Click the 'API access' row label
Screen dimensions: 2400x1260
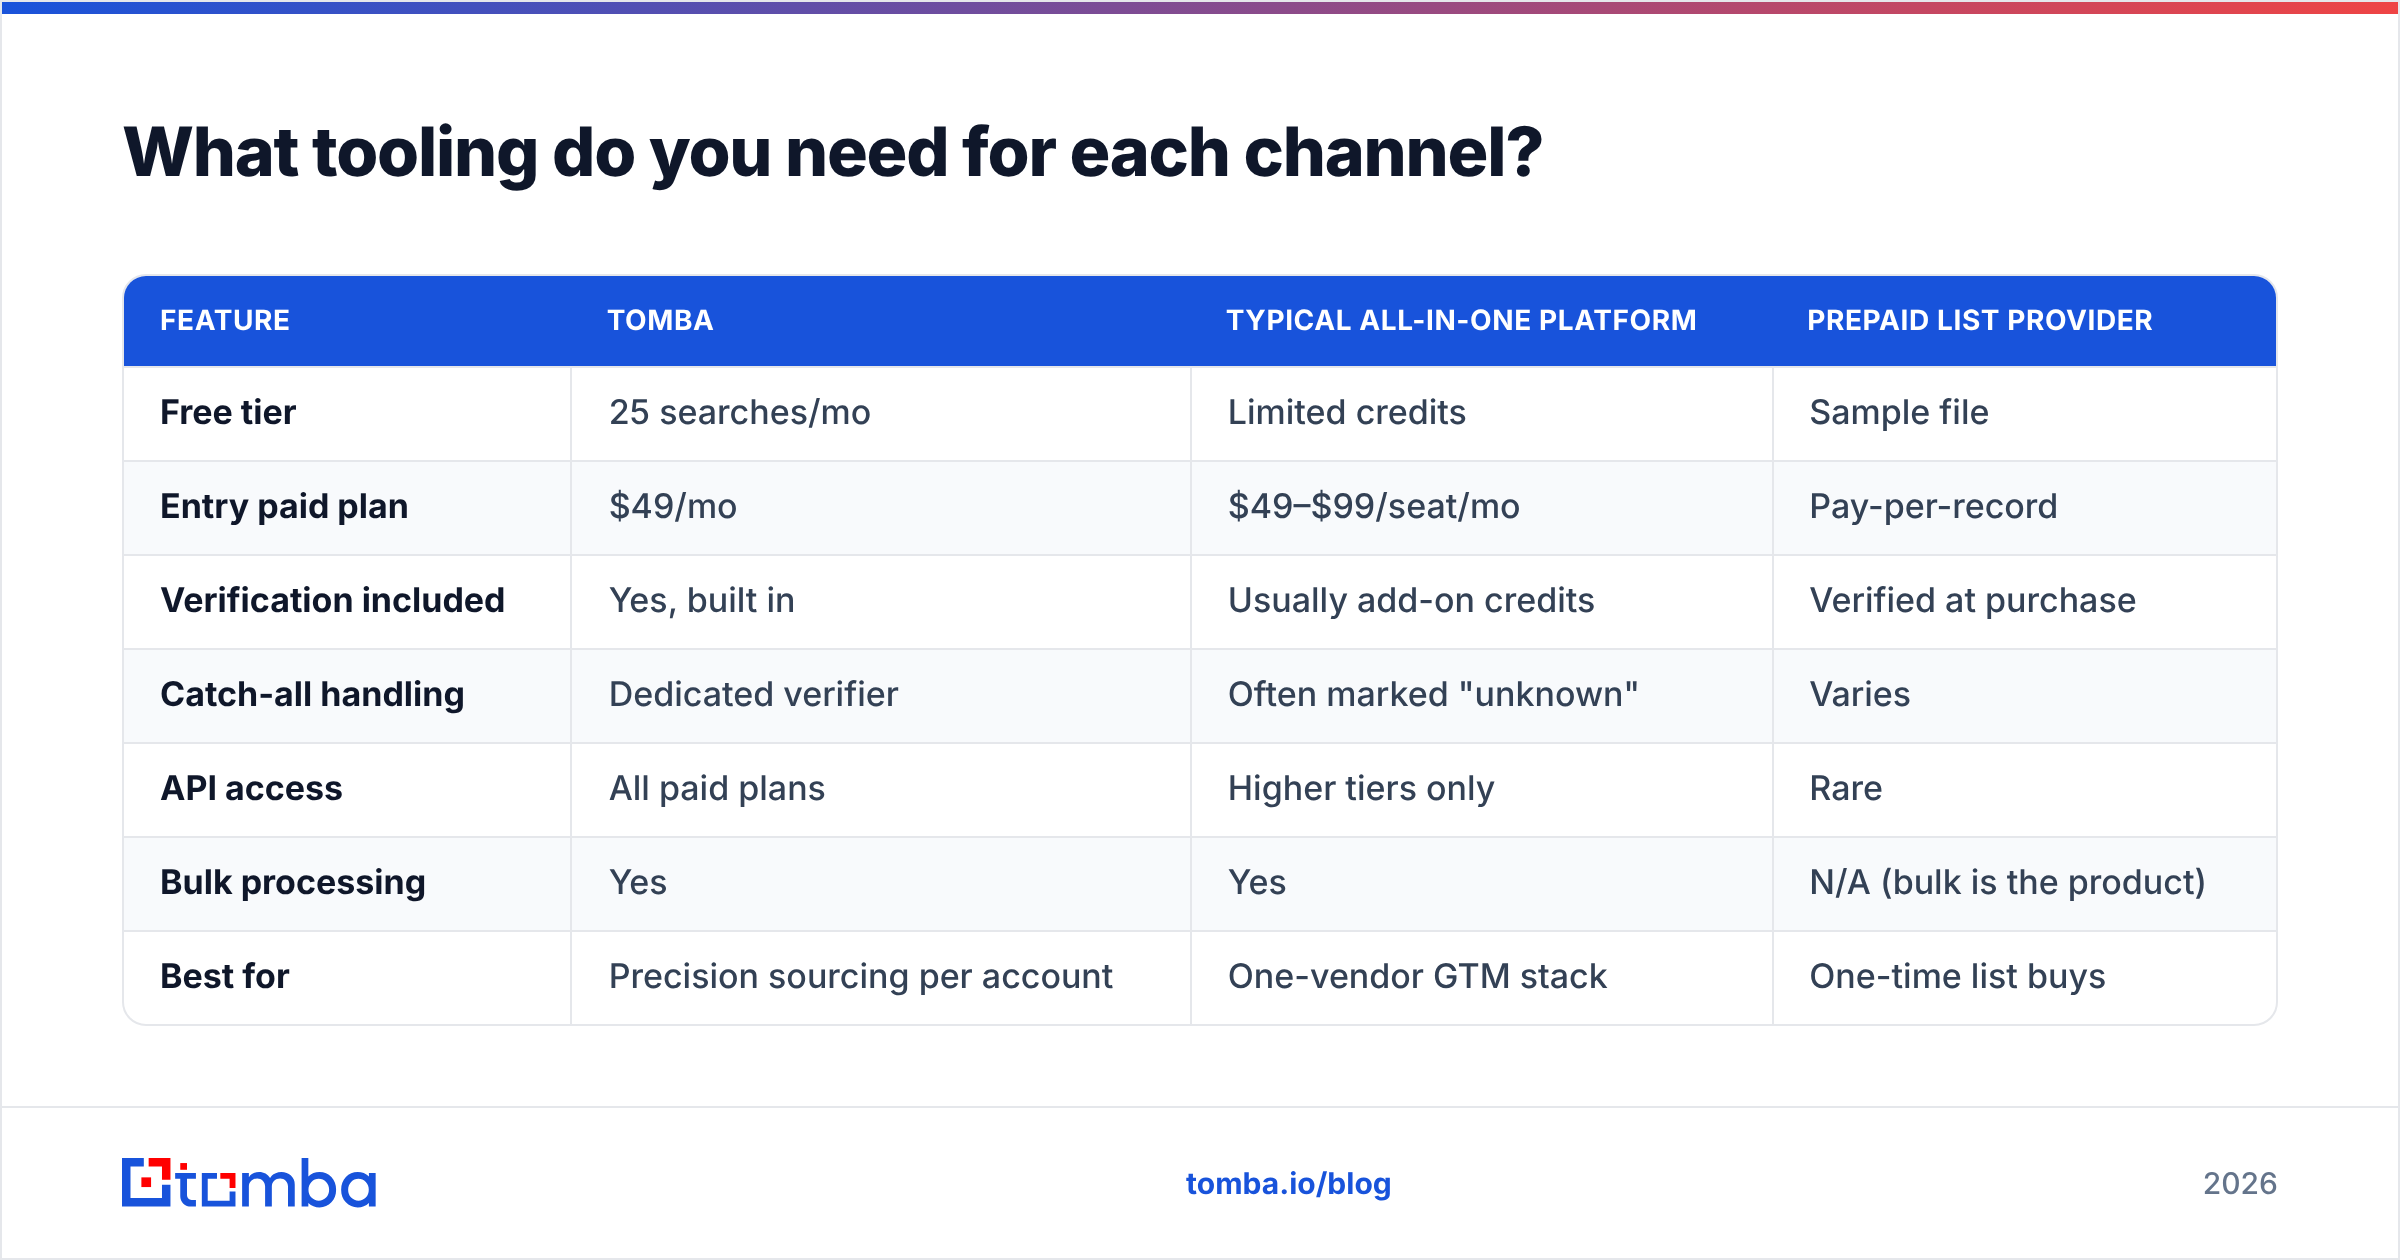252,788
